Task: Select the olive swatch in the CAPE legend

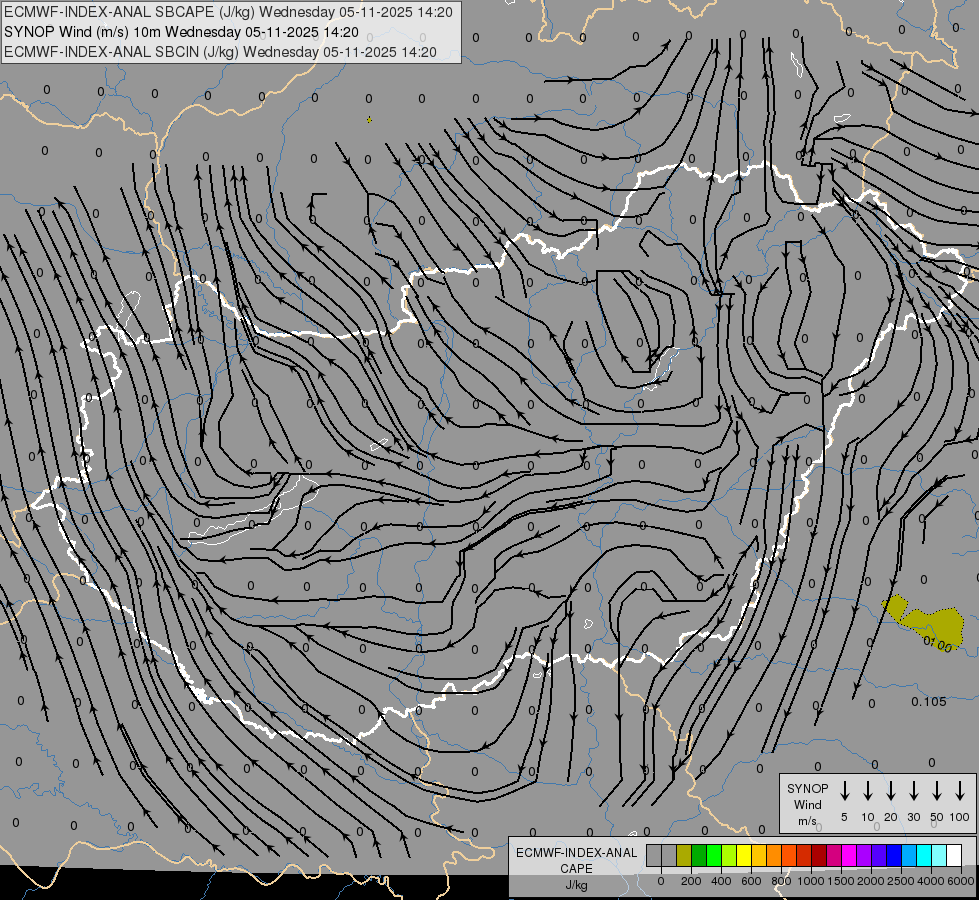Action: coord(684,855)
